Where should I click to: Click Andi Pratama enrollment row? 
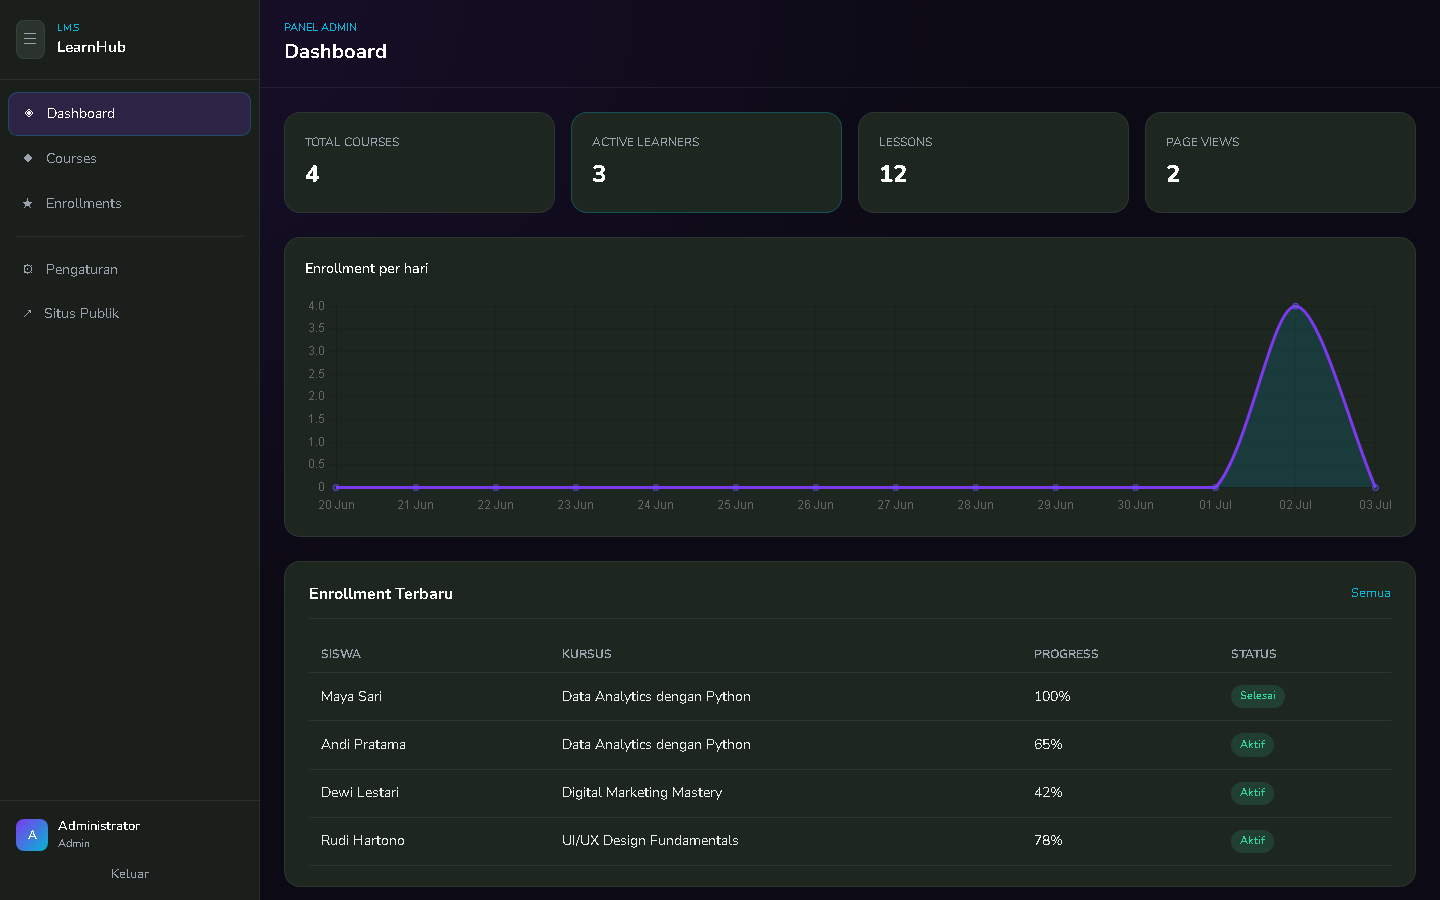pyautogui.click(x=850, y=745)
